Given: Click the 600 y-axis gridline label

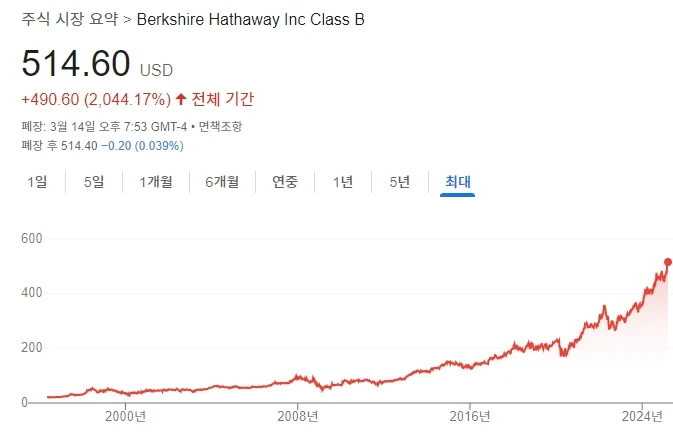Looking at the screenshot, I should point(31,239).
